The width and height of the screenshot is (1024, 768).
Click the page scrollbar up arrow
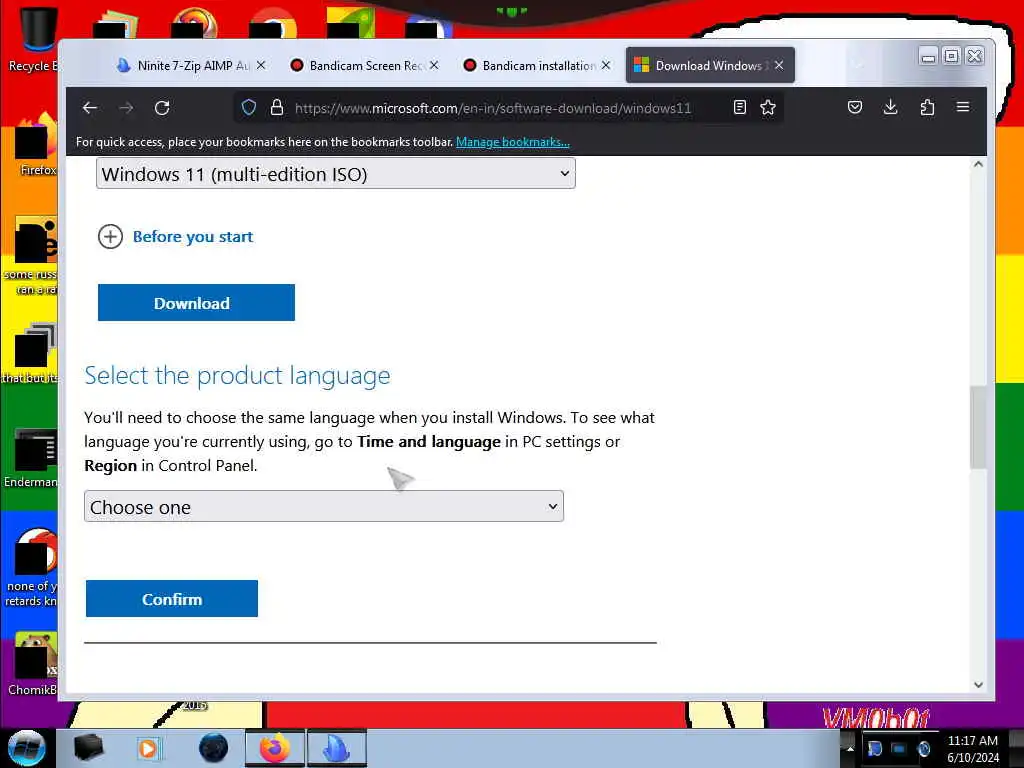(978, 165)
